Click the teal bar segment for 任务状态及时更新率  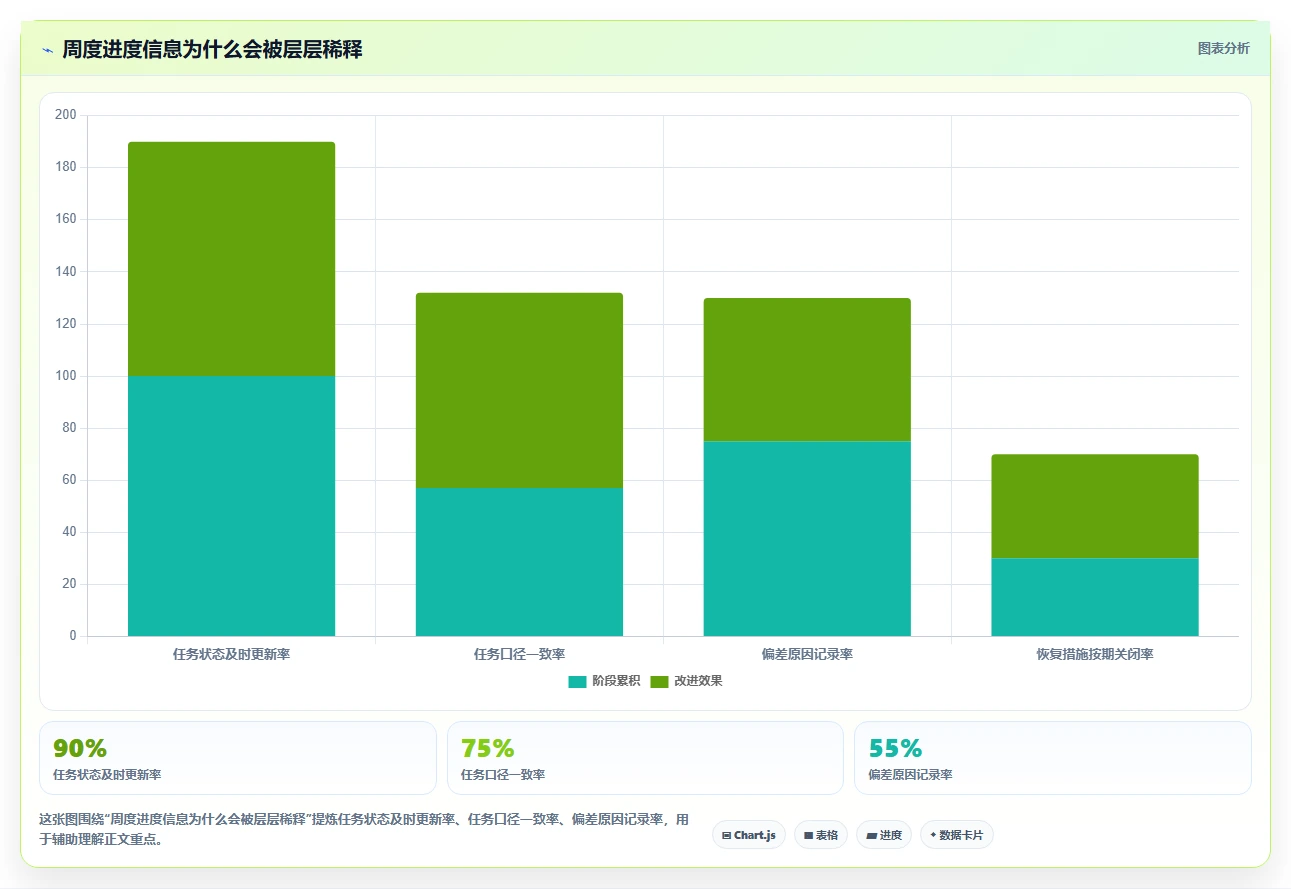pyautogui.click(x=231, y=506)
